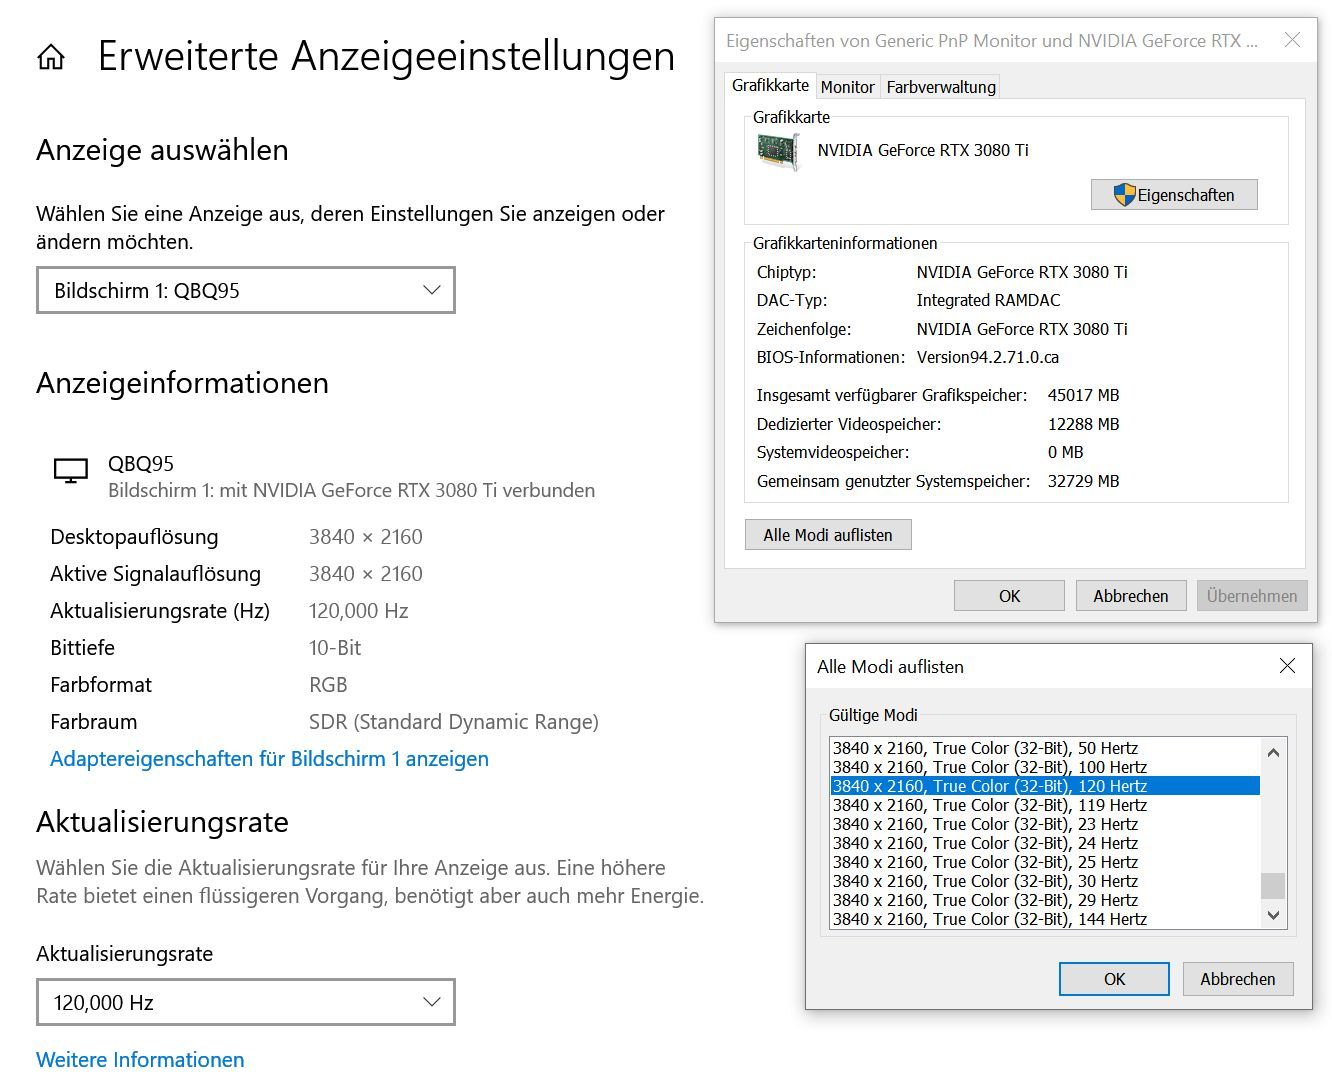Go to Settings home via house icon
Screen dimensions: 1332x1083
pos(51,58)
